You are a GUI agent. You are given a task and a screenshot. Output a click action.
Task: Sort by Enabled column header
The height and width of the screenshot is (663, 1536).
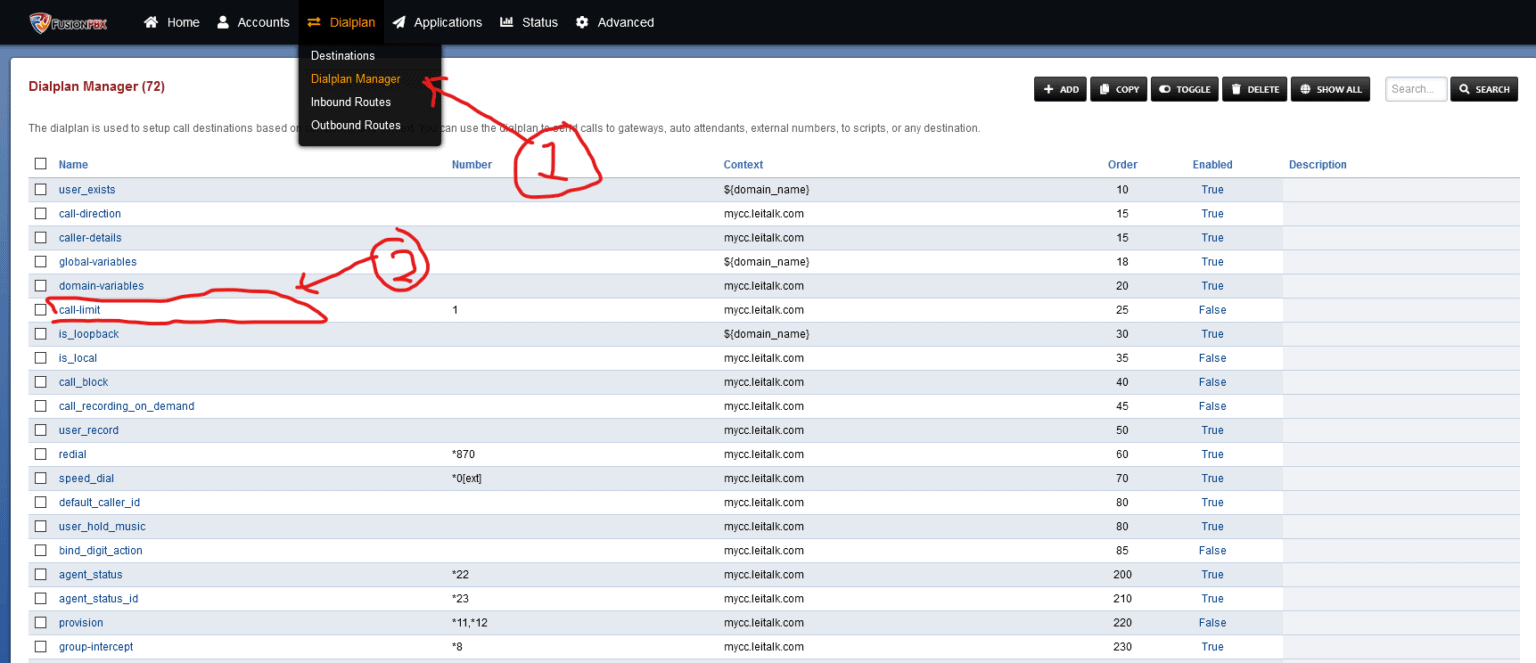point(1212,165)
